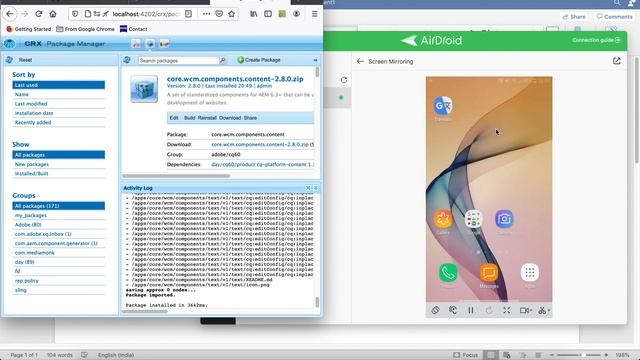640x360 pixels.
Task: Select my_packages group
Action: click(x=58, y=215)
